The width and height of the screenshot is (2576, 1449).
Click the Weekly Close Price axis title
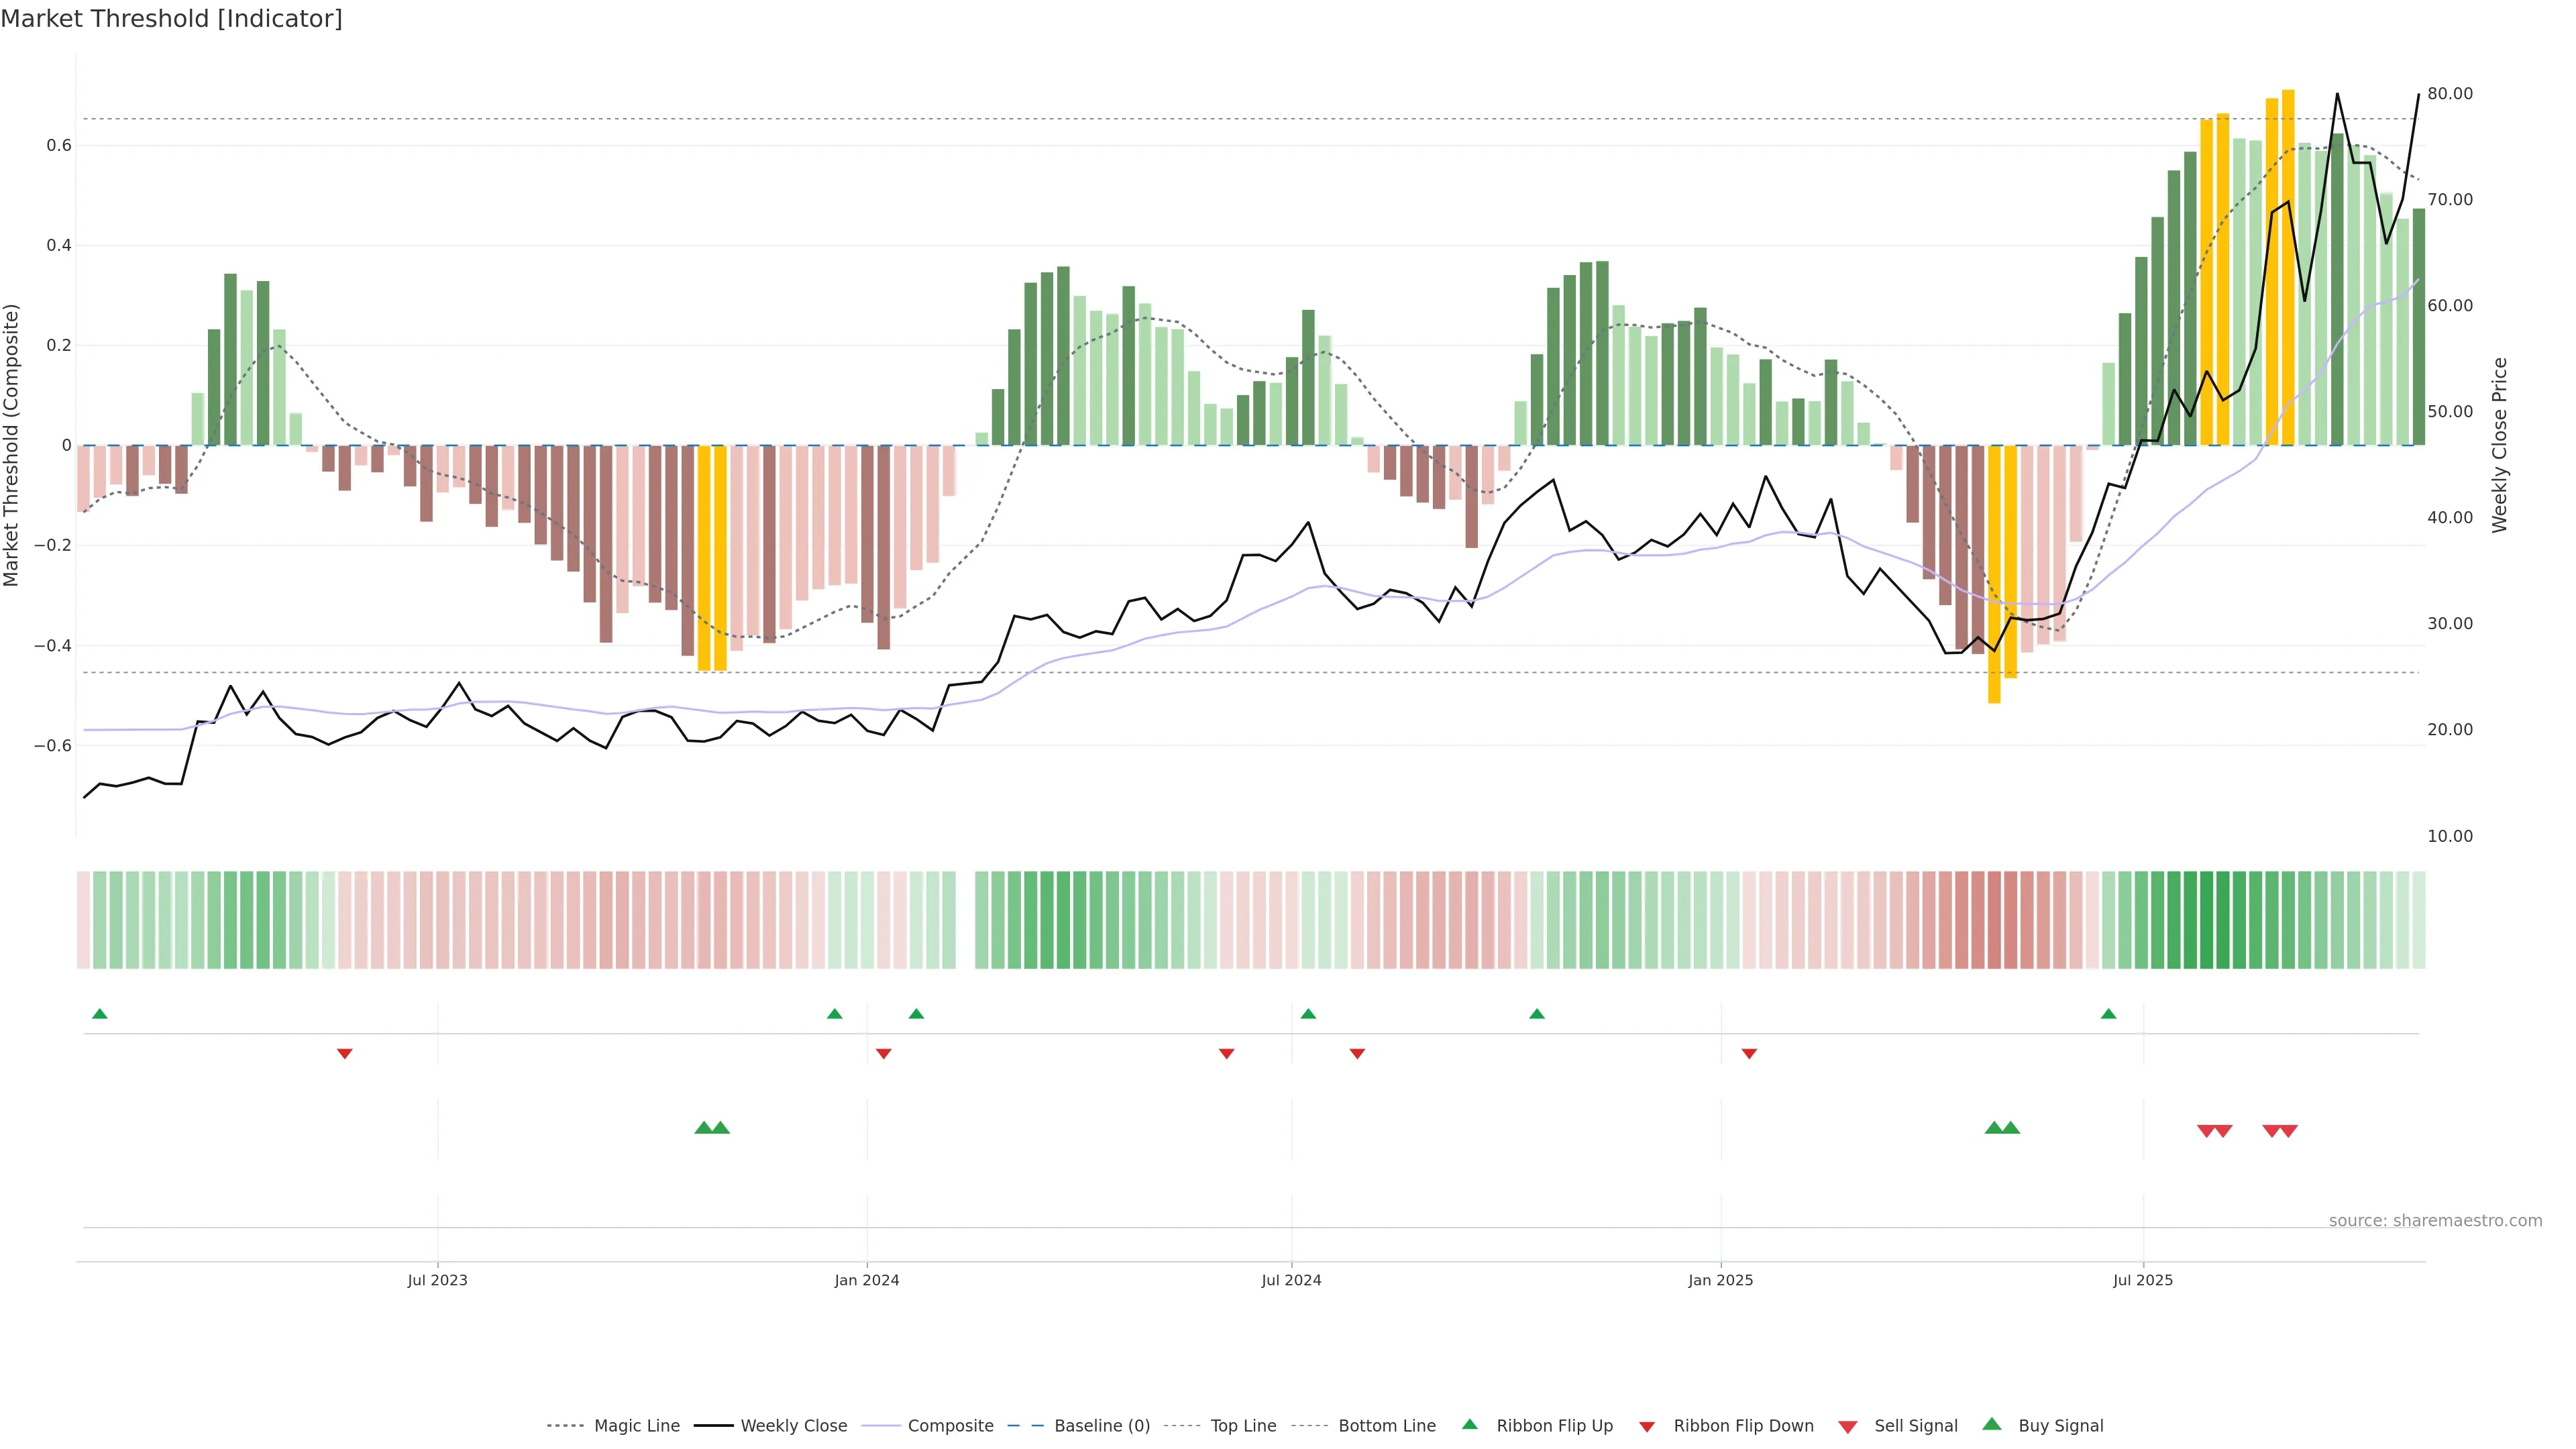2500,445
